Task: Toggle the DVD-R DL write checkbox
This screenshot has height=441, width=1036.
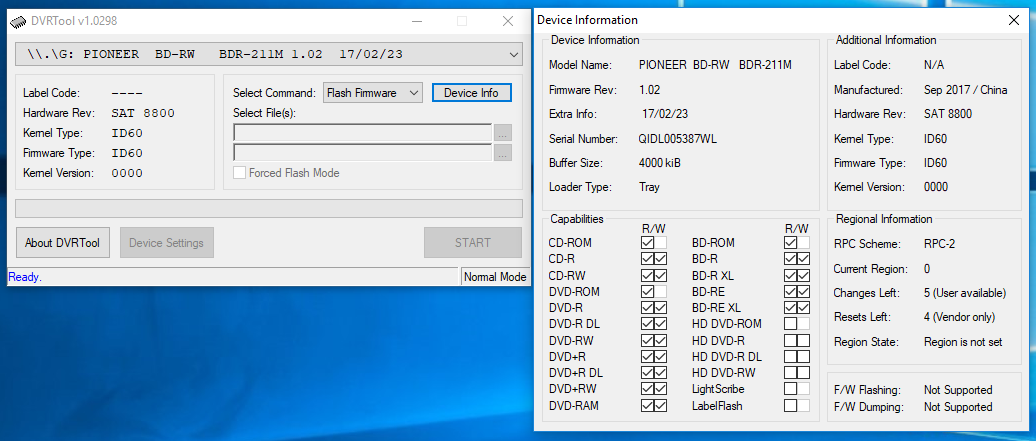Action: pos(660,324)
